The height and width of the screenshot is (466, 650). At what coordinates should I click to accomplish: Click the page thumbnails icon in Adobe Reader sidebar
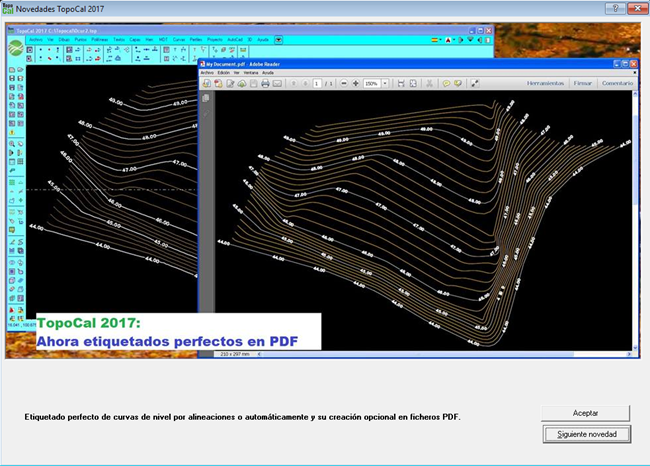[206, 98]
